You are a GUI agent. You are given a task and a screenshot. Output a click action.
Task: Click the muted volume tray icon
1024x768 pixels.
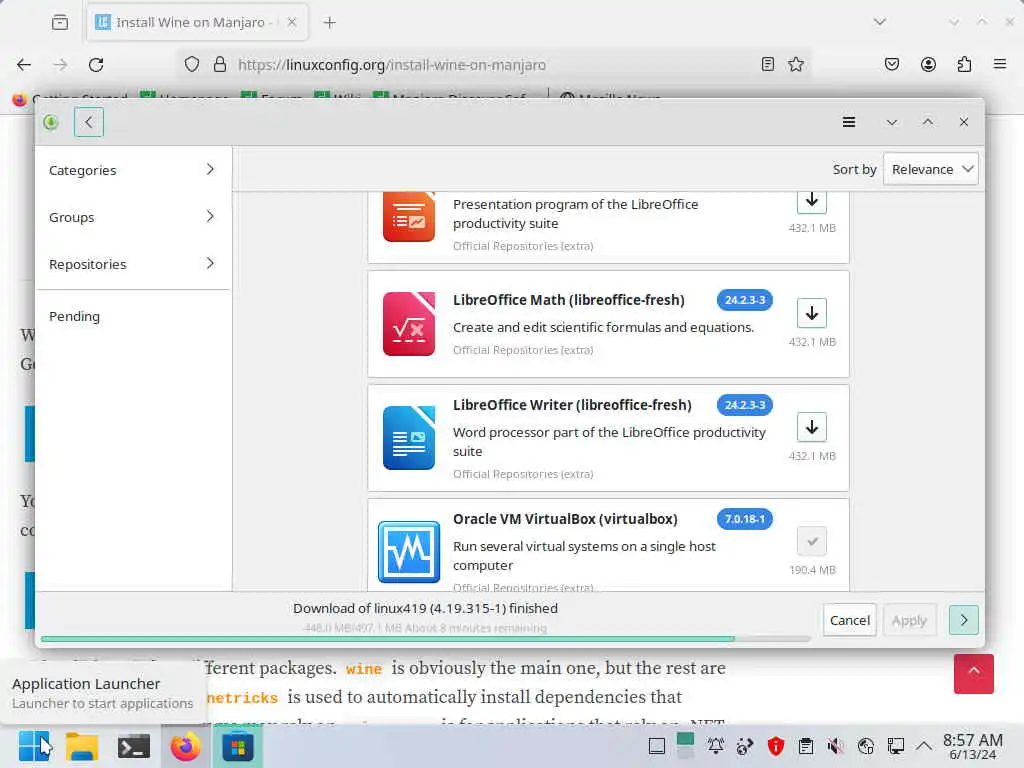[835, 746]
